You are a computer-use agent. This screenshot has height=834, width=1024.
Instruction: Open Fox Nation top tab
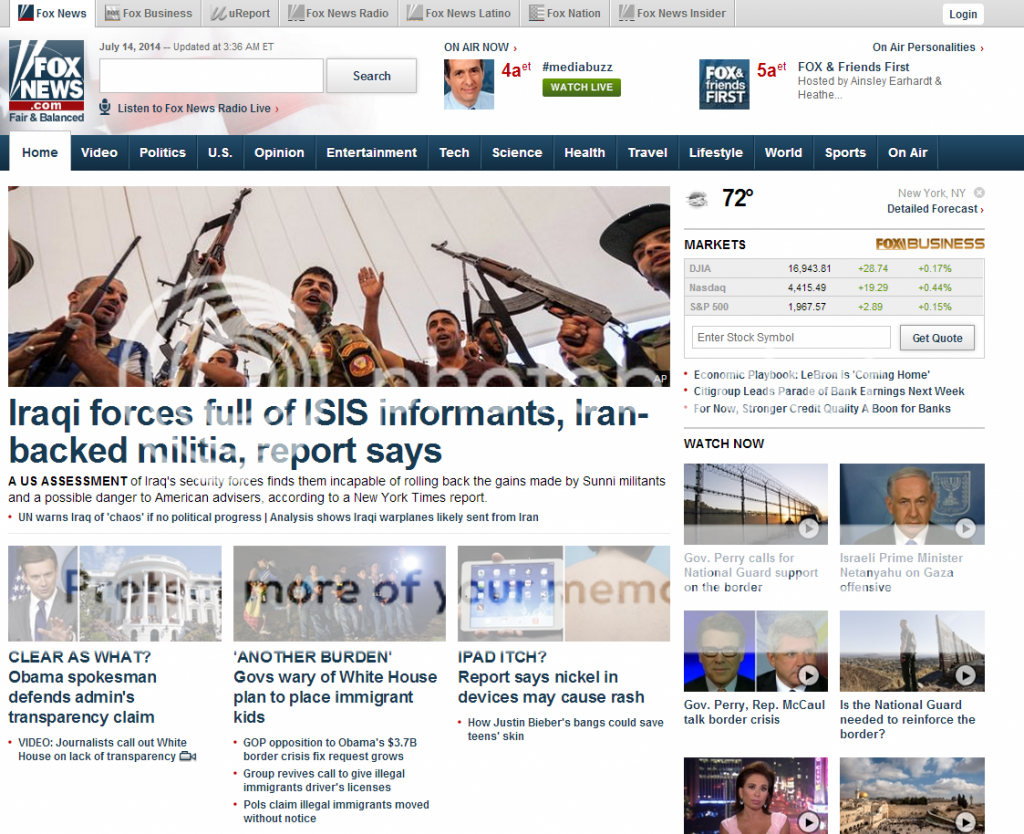pos(565,13)
